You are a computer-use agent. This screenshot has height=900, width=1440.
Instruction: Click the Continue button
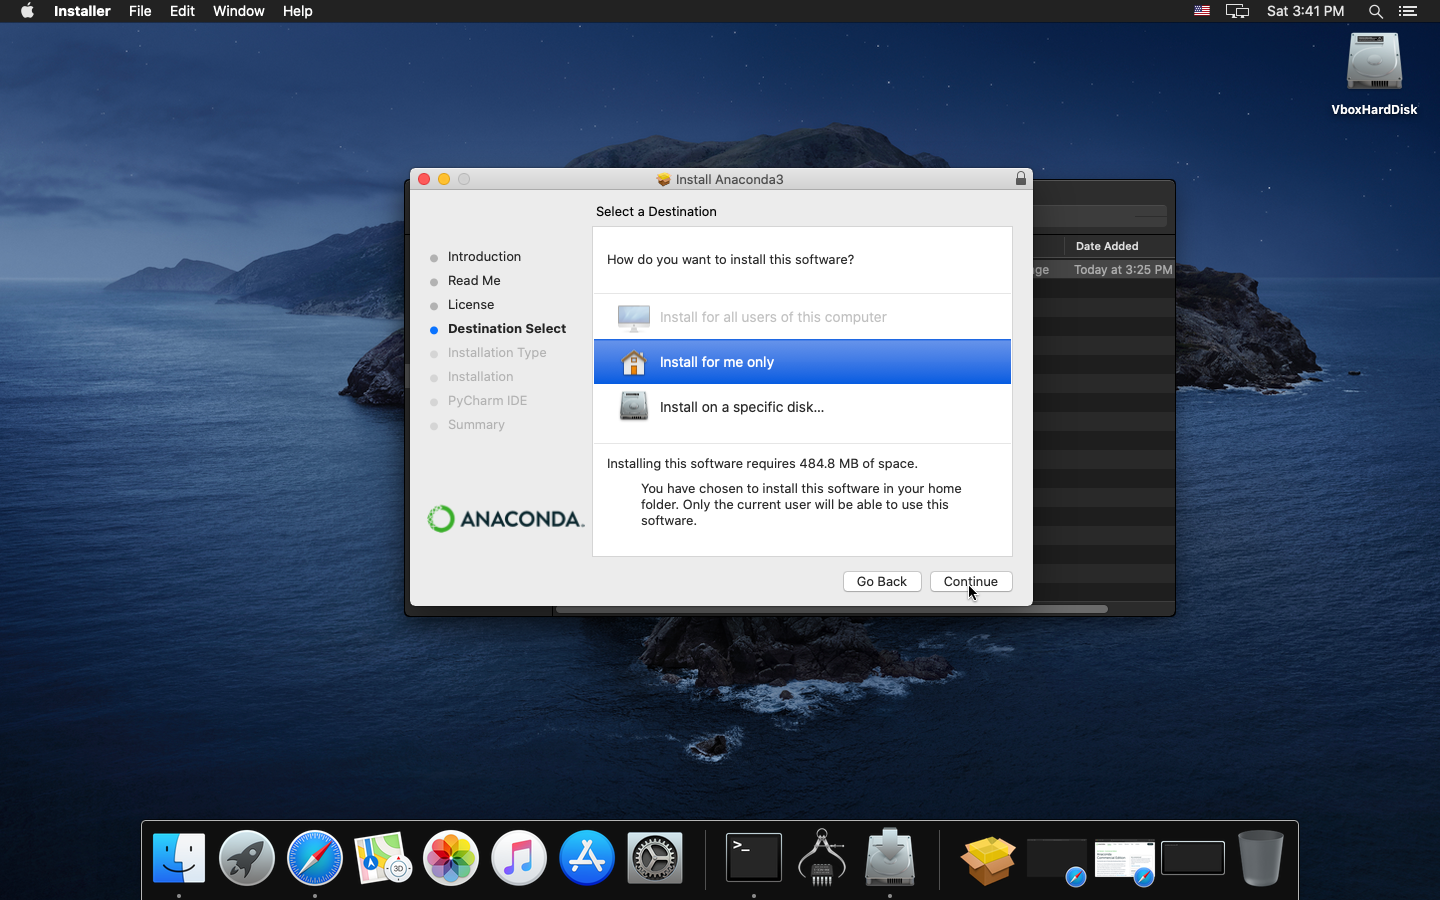coord(971,581)
